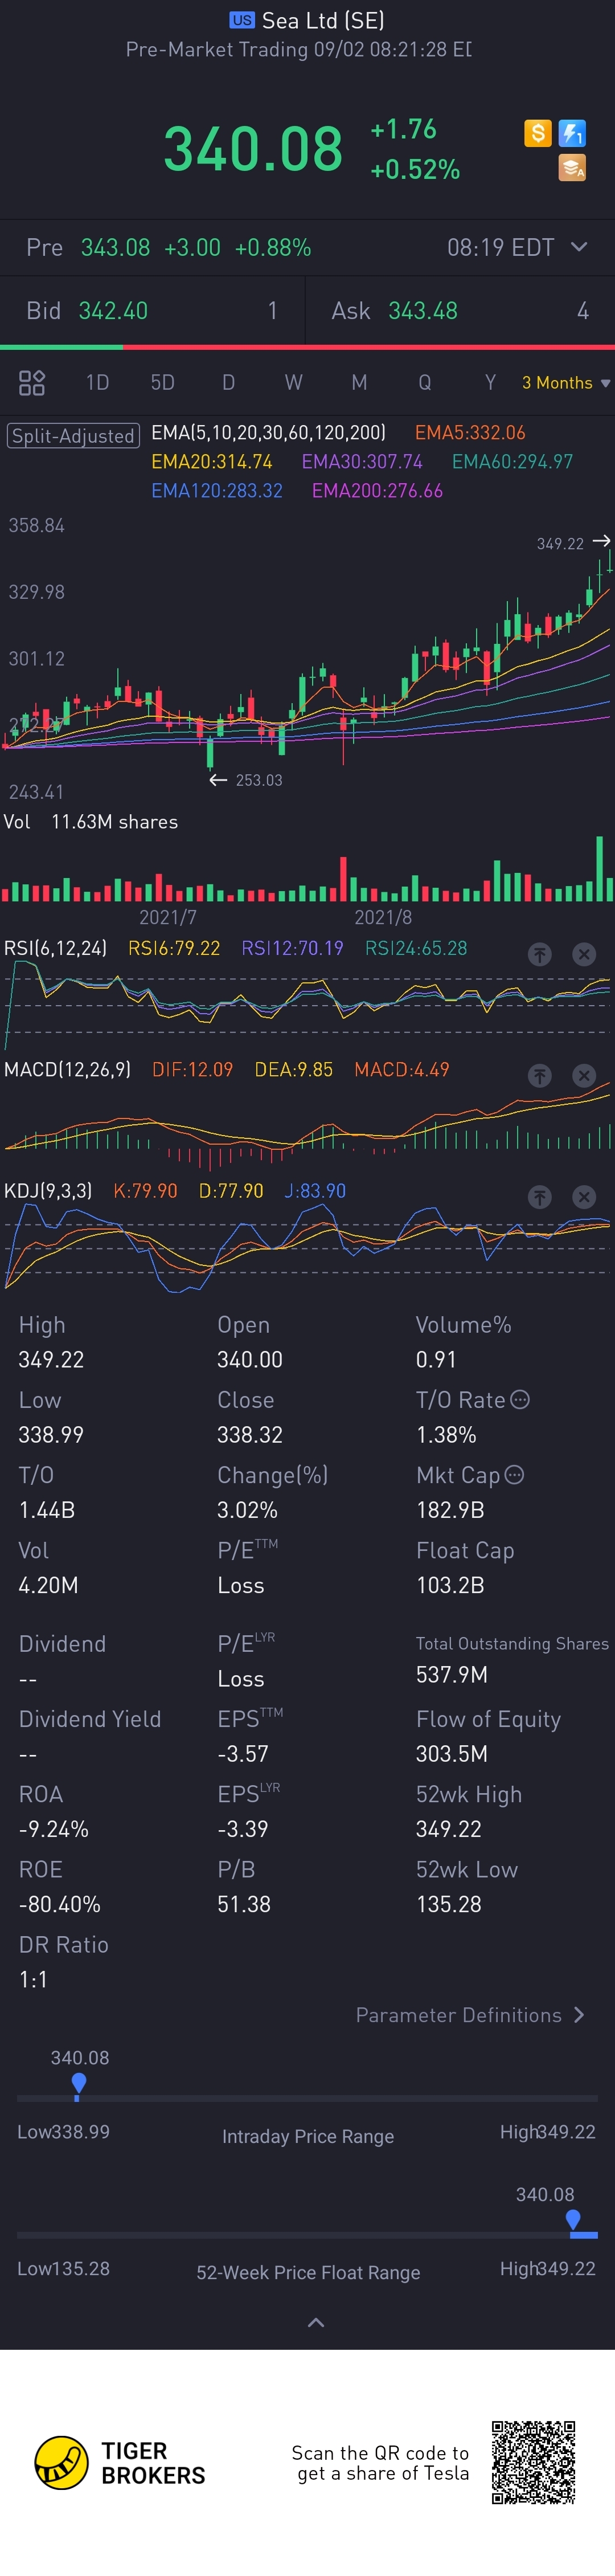Tap the EMA200:276.66 value
Image resolution: width=615 pixels, height=2576 pixels.
coord(377,491)
